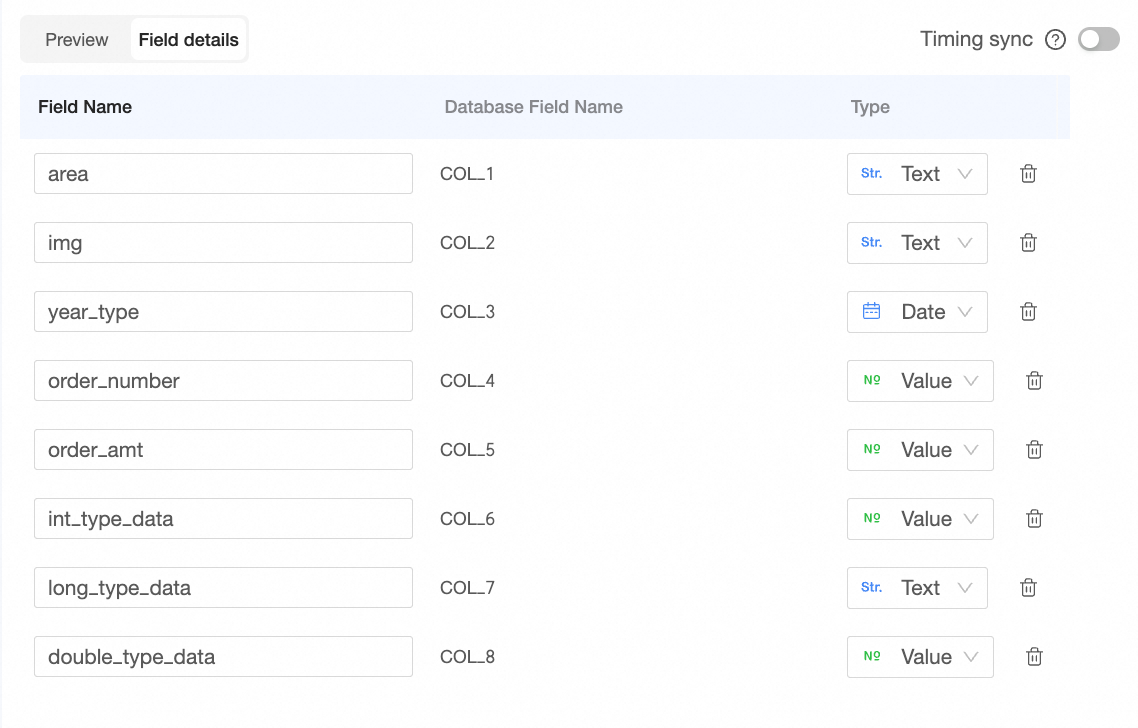The width and height of the screenshot is (1138, 728).
Task: Open the Timing sync help tooltip icon
Action: point(1055,39)
